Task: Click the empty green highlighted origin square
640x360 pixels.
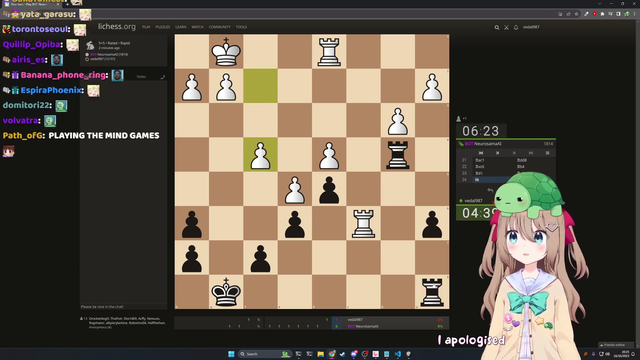Action: click(x=260, y=86)
